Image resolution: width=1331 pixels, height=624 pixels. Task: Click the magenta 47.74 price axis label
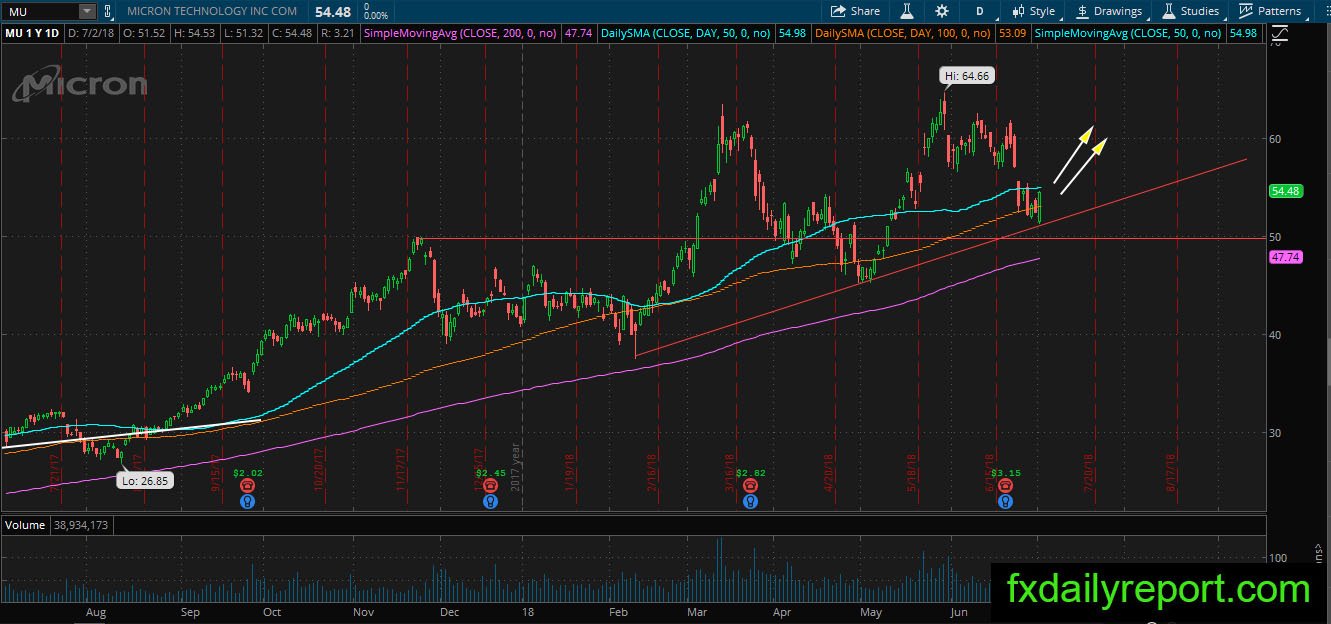point(1285,257)
